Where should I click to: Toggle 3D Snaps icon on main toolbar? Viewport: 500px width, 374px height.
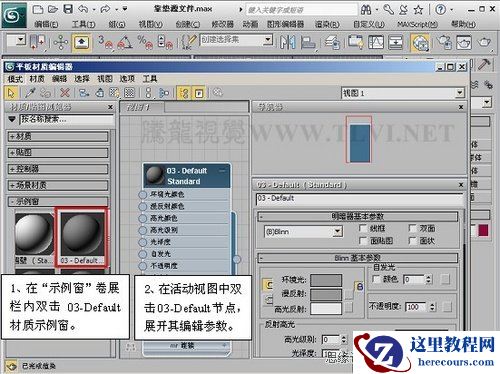[105, 42]
